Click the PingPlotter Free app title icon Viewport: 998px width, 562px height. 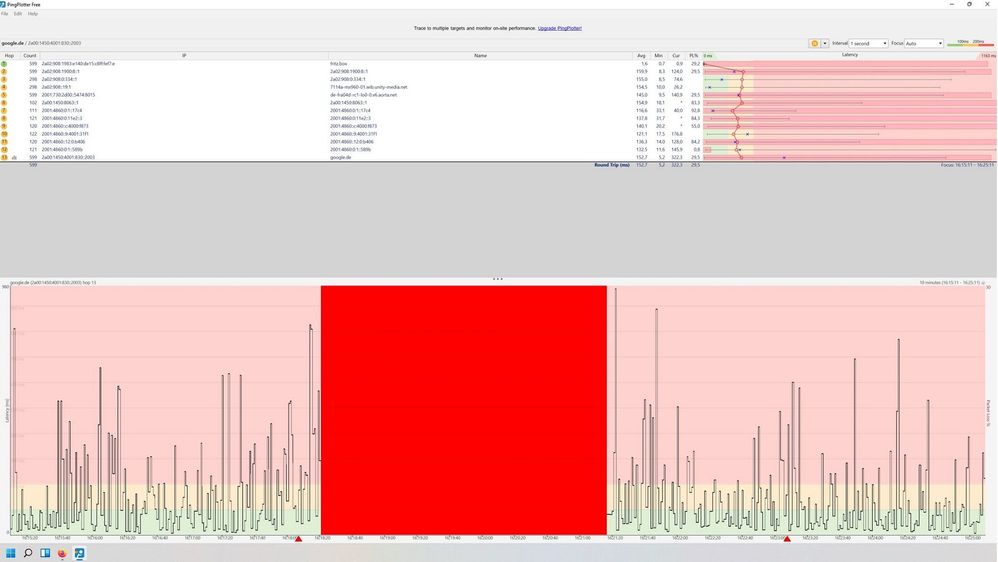[x=3, y=4]
